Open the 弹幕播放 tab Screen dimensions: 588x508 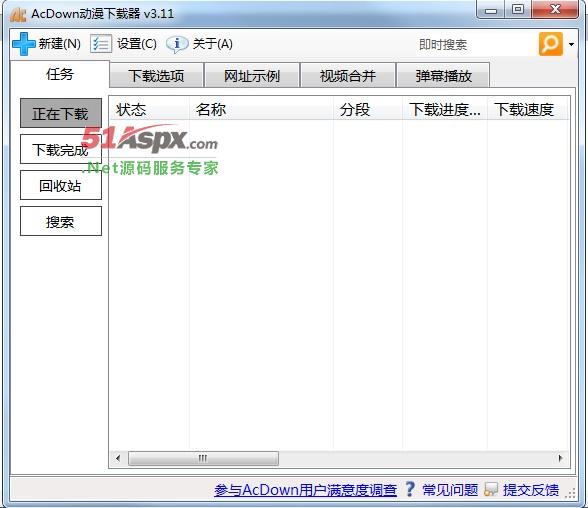pyautogui.click(x=443, y=76)
